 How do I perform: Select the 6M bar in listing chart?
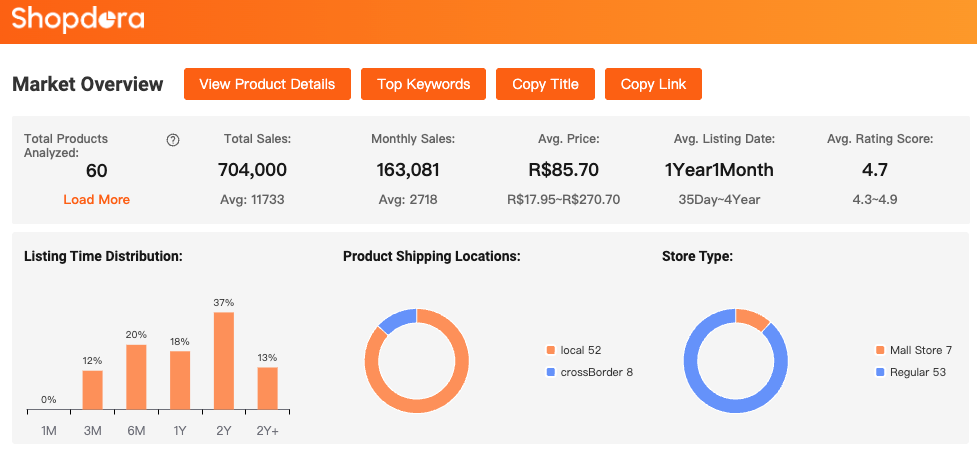pos(136,377)
